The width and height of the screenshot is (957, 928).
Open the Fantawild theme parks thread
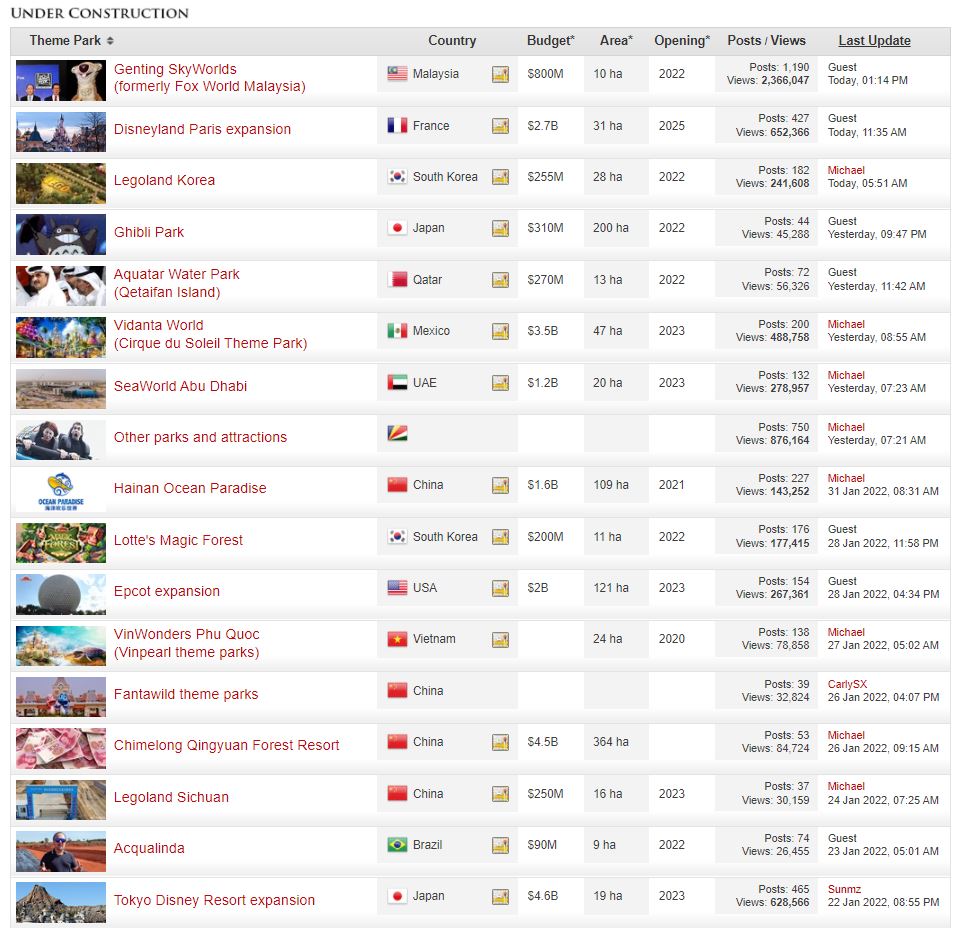[186, 694]
